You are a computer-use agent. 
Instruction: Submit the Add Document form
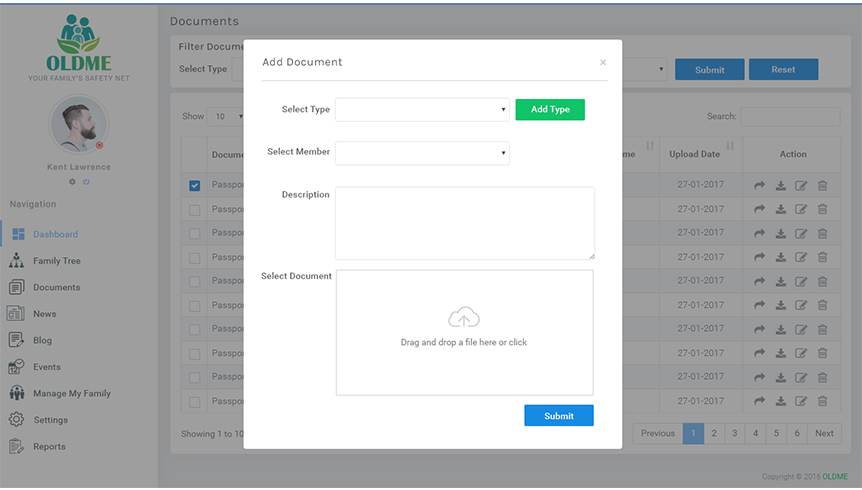(x=558, y=416)
